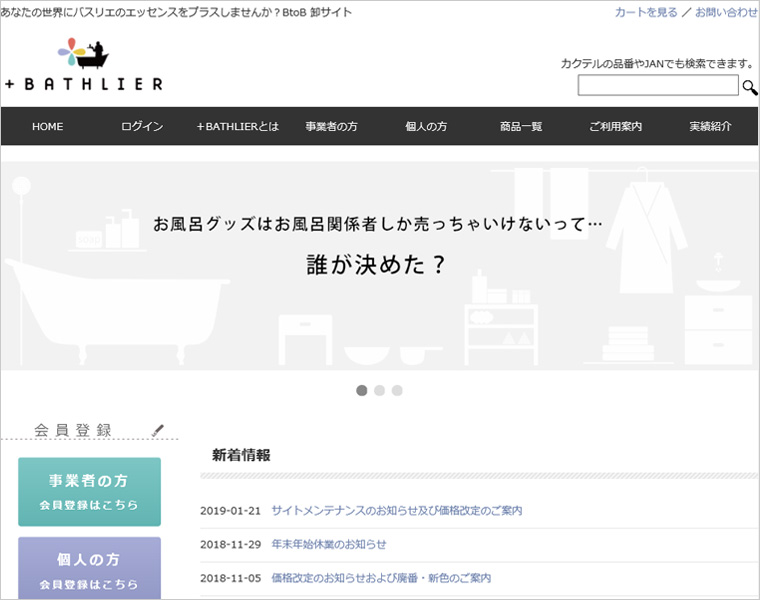Click the +BATHLIER bathtub logo

point(83,64)
